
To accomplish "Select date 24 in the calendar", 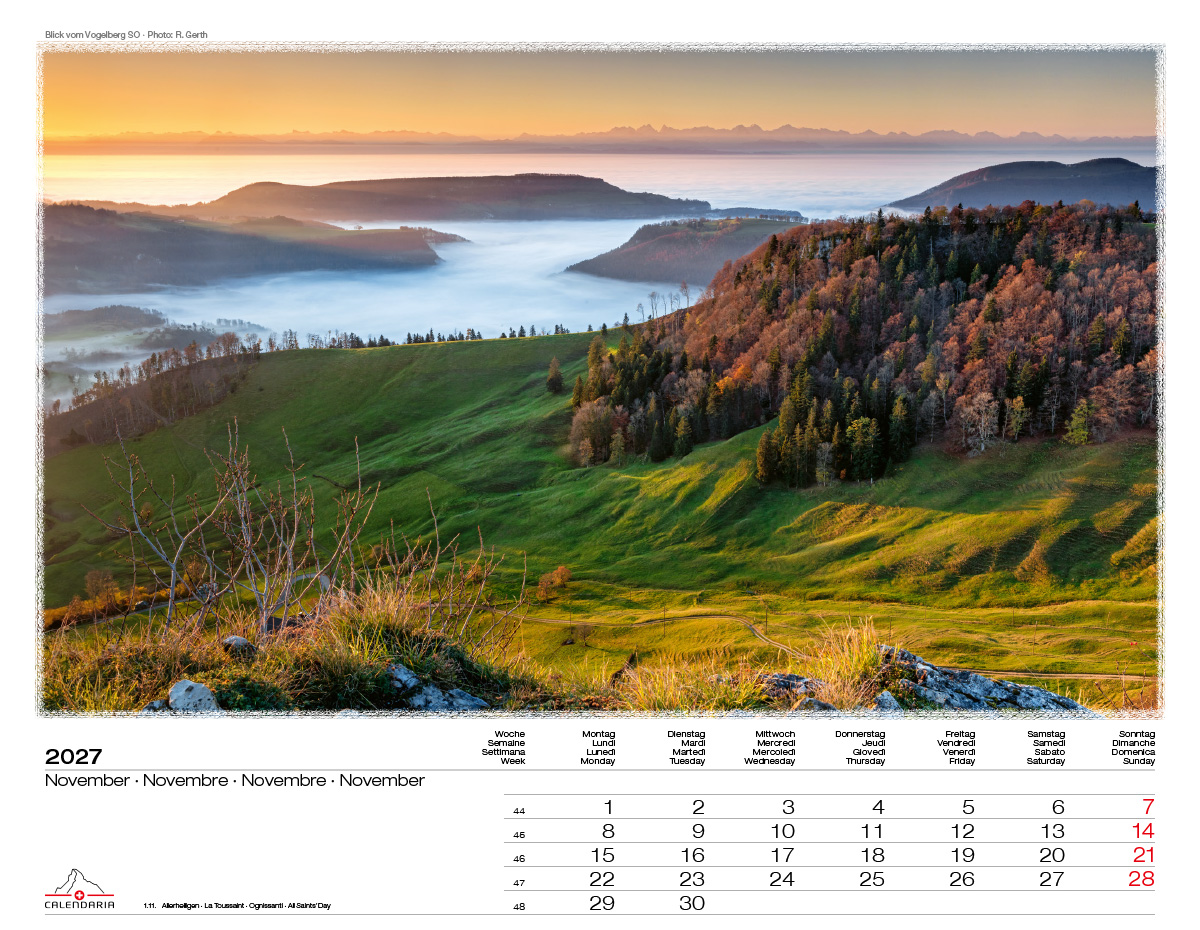I will [x=782, y=879].
